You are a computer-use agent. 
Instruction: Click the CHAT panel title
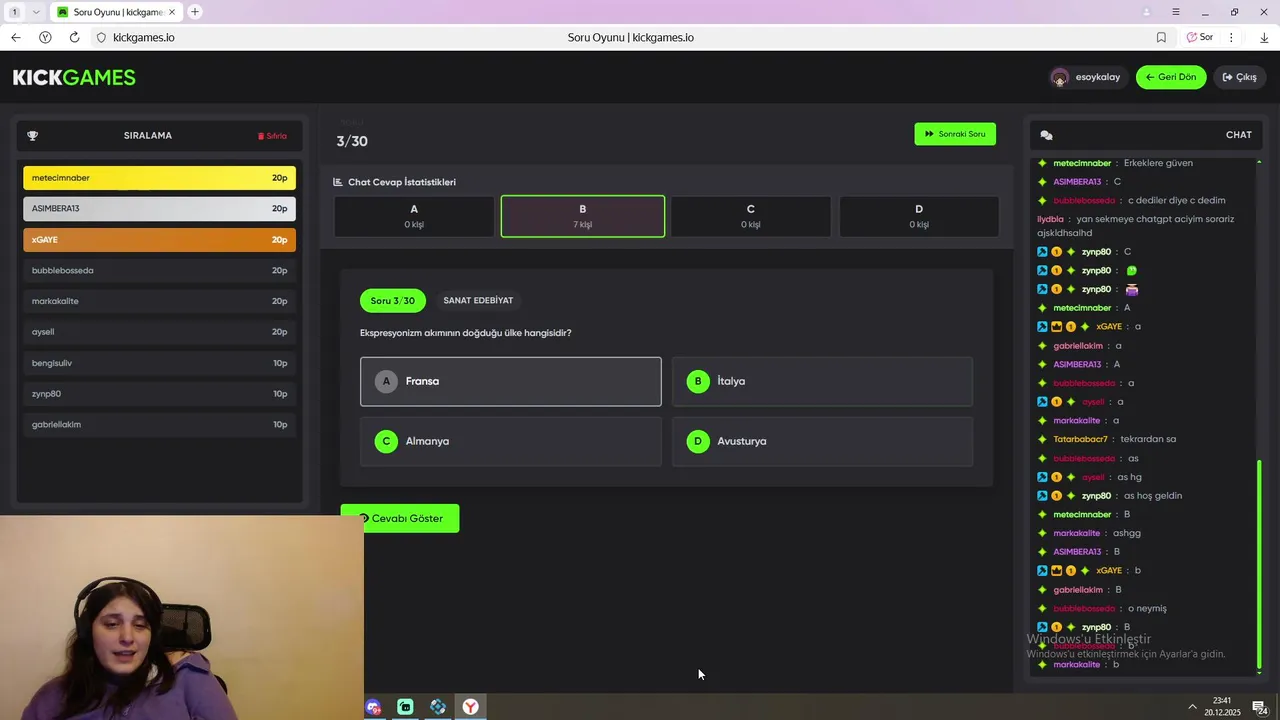pyautogui.click(x=1239, y=135)
